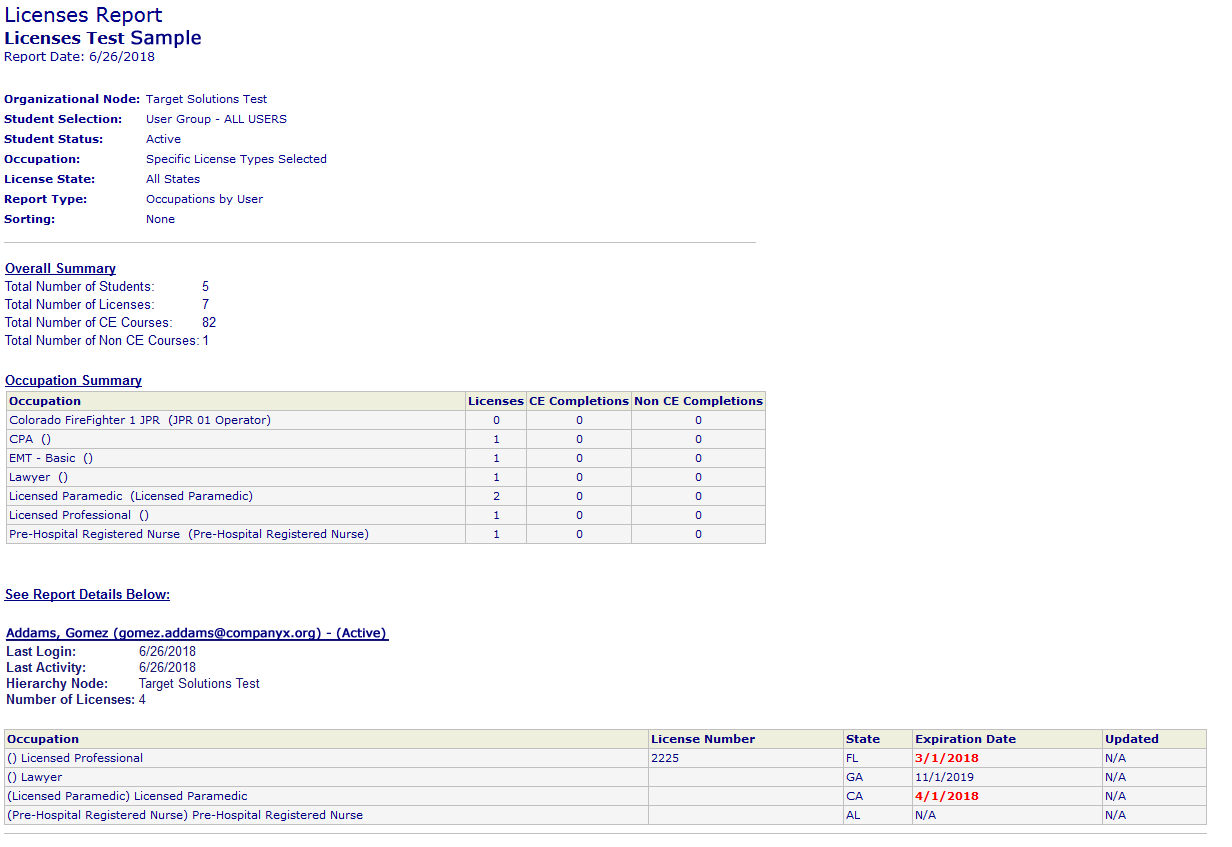This screenshot has width=1232, height=847.
Task: Select the Licenses Report title
Action: tap(83, 15)
